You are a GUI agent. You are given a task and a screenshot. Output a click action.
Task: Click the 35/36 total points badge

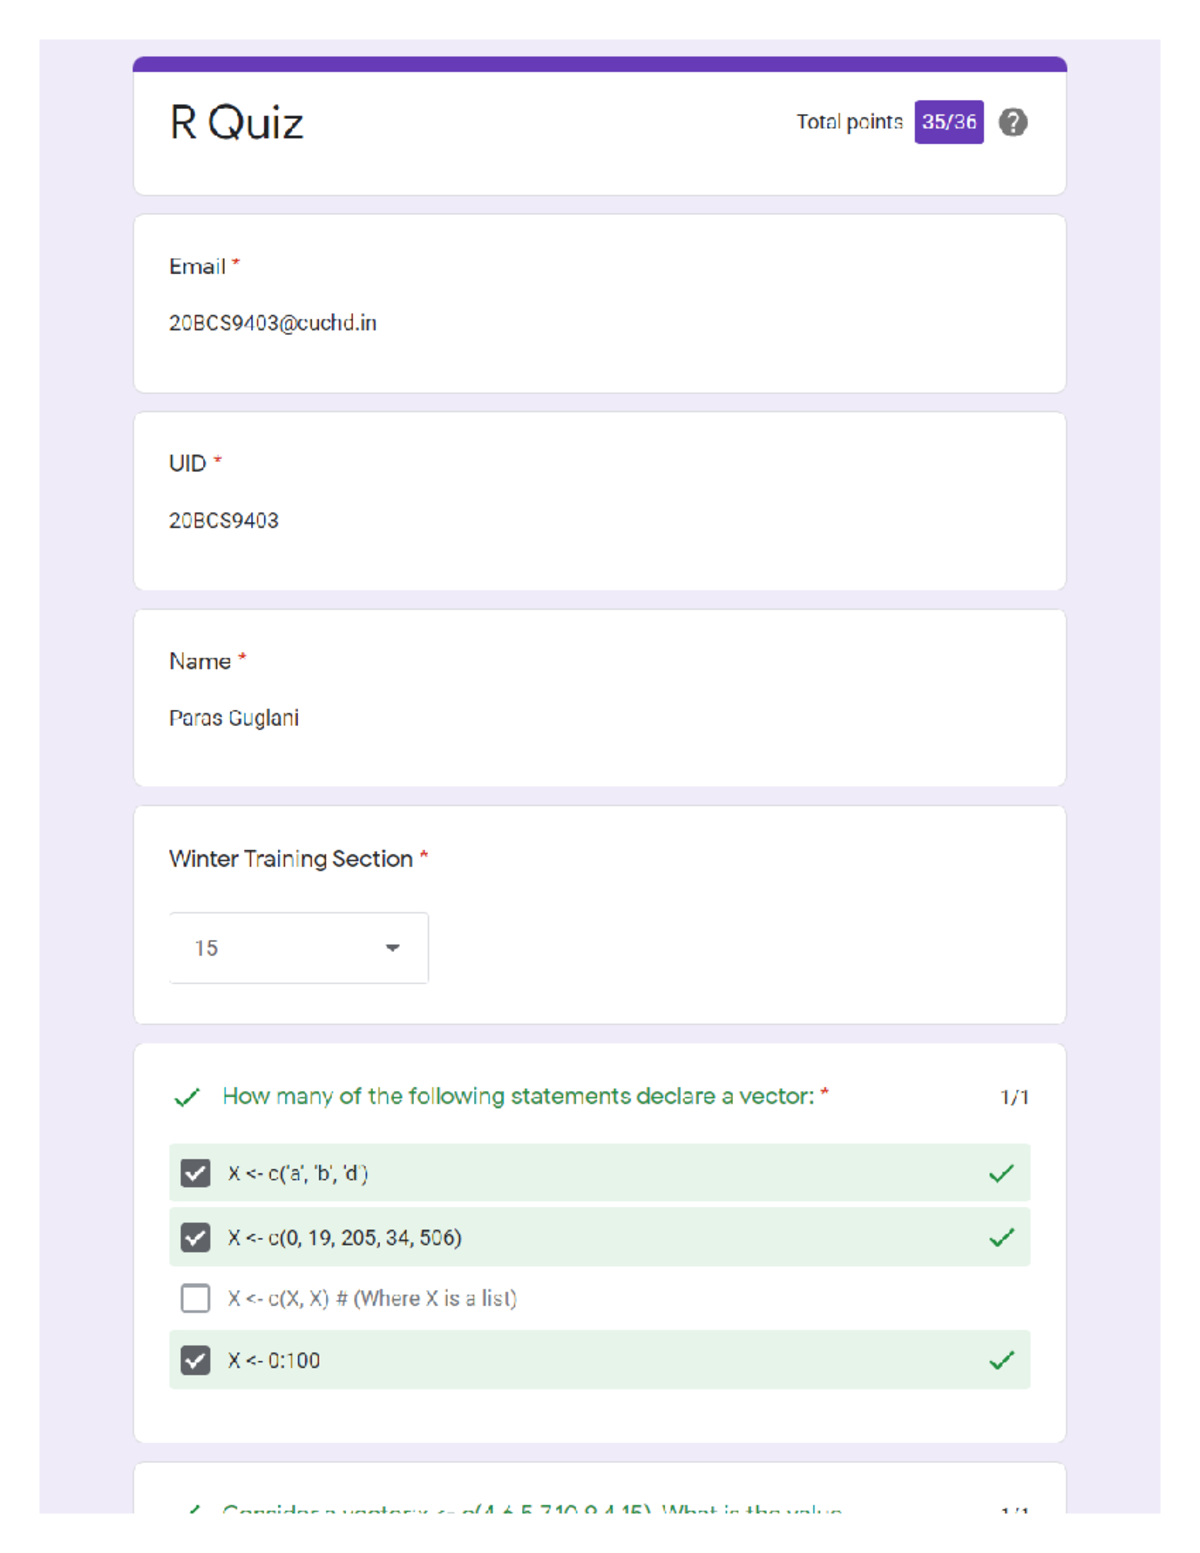(948, 122)
